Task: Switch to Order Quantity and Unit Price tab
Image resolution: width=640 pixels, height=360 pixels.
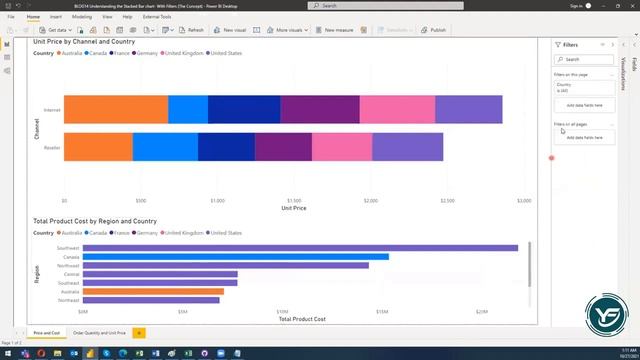Action: pyautogui.click(x=99, y=333)
